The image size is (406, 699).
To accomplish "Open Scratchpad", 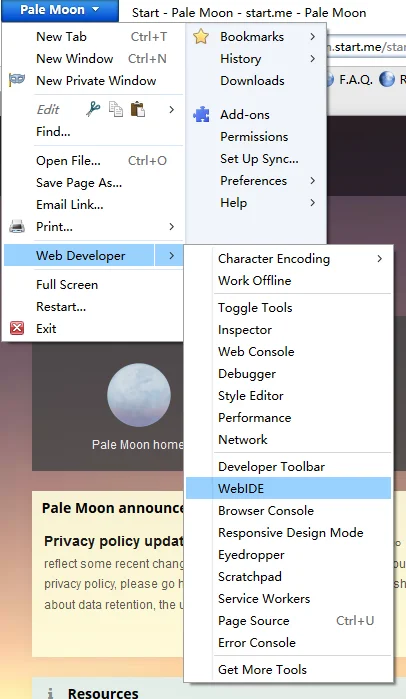I will (288, 576).
